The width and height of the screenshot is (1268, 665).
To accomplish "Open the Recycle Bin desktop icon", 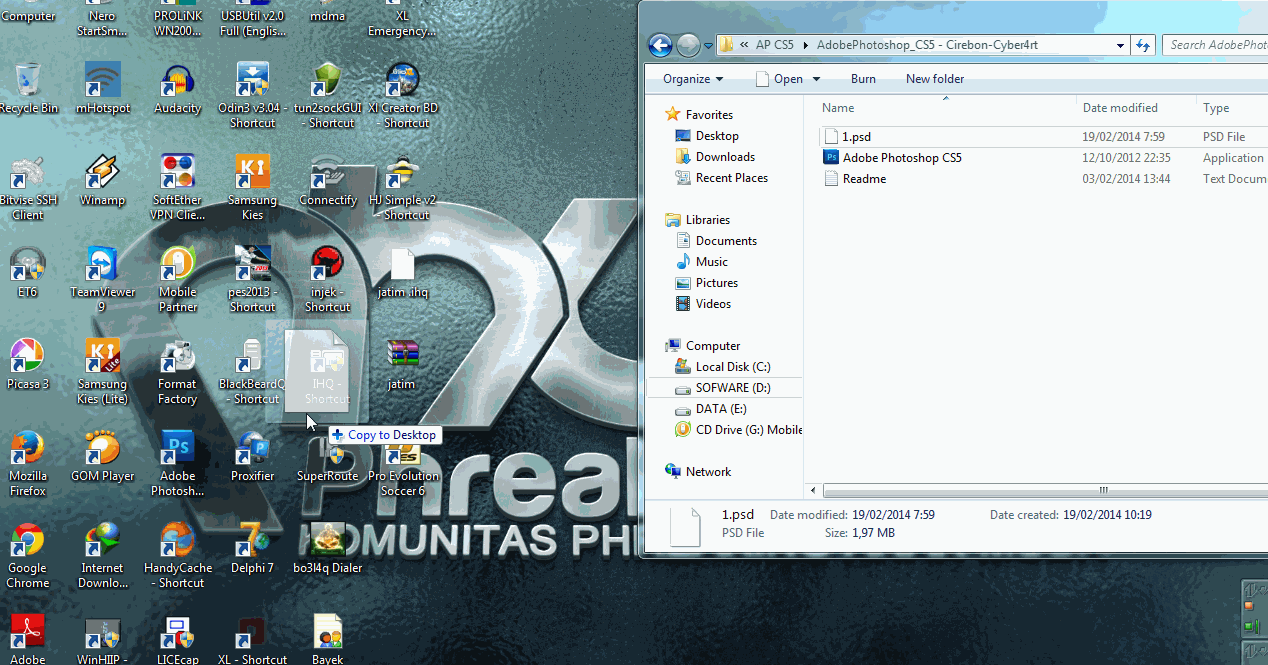I will pos(28,89).
